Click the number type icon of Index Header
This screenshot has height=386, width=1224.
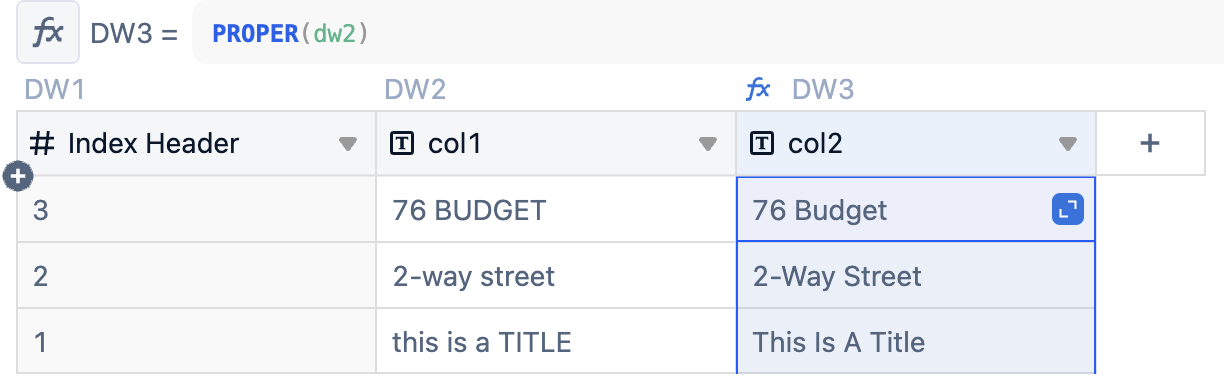click(x=42, y=144)
